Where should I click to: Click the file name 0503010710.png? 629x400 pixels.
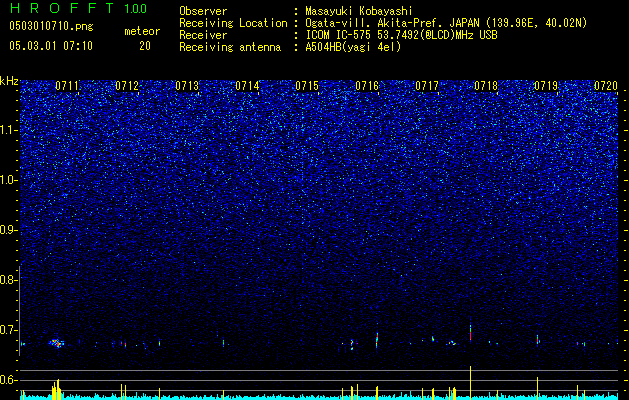coord(51,27)
